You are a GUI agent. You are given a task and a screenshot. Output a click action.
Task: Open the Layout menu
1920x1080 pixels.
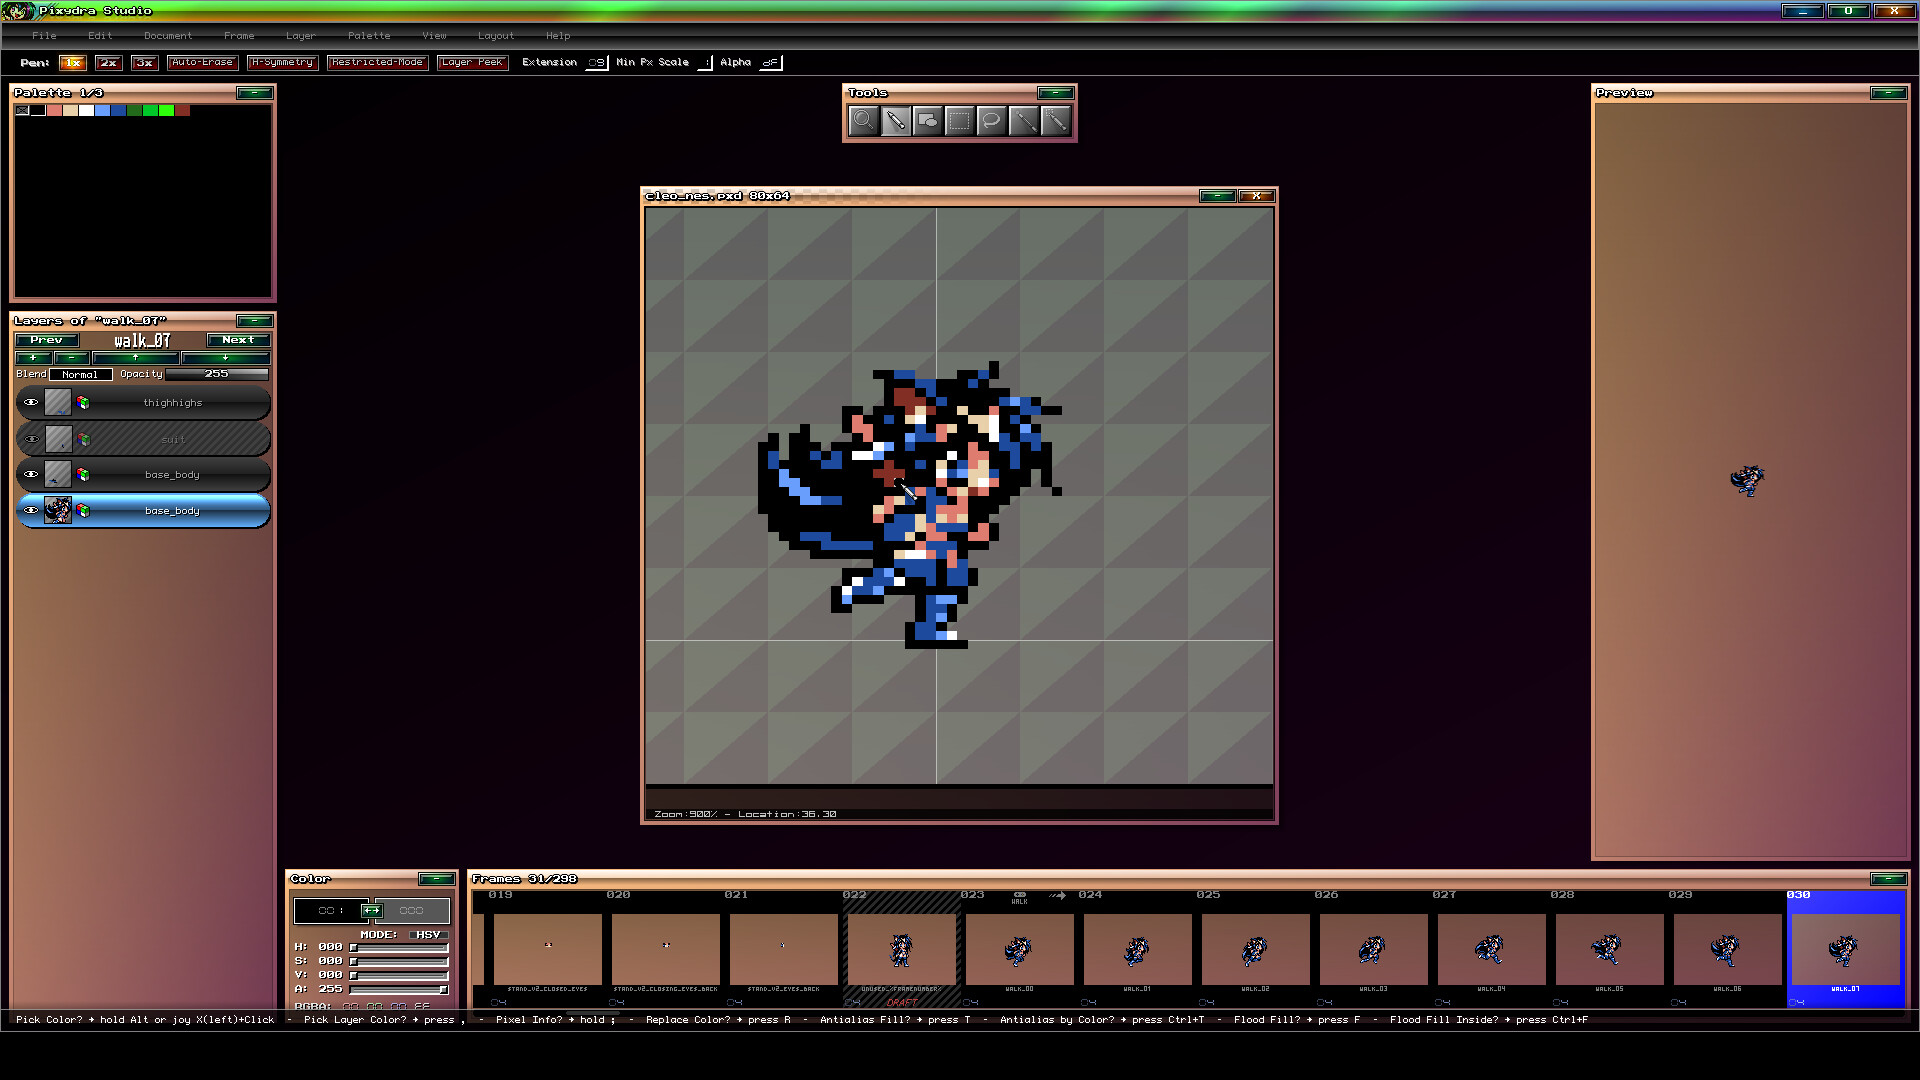click(x=496, y=36)
